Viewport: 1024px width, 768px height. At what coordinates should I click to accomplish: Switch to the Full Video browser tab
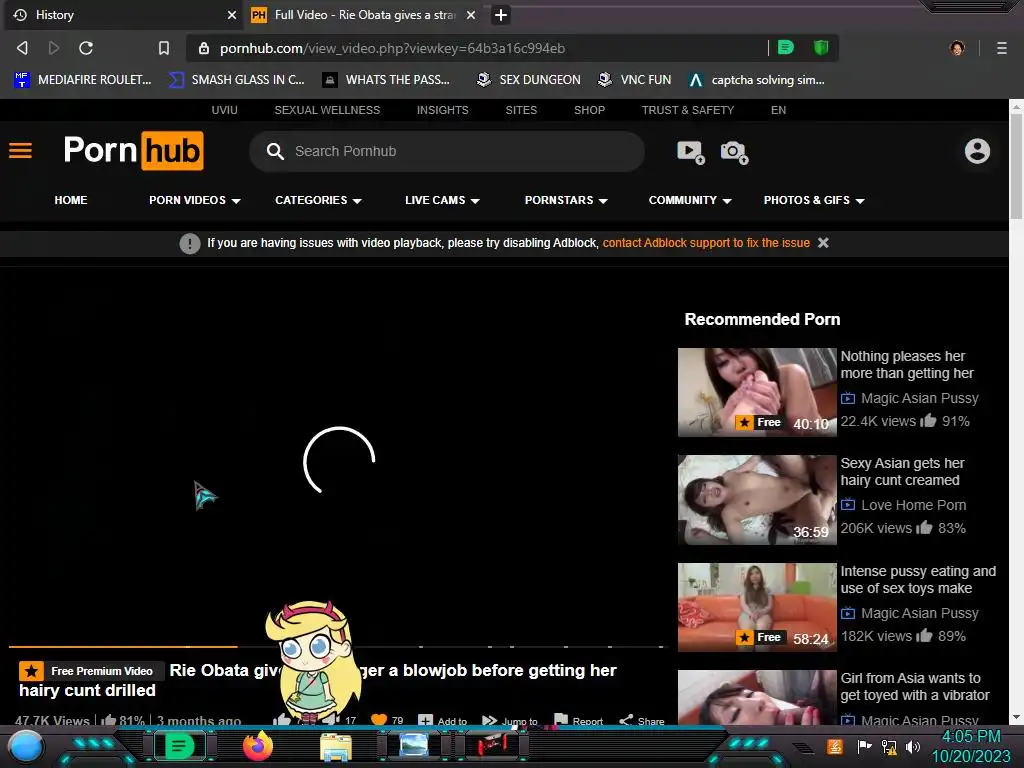pos(362,15)
